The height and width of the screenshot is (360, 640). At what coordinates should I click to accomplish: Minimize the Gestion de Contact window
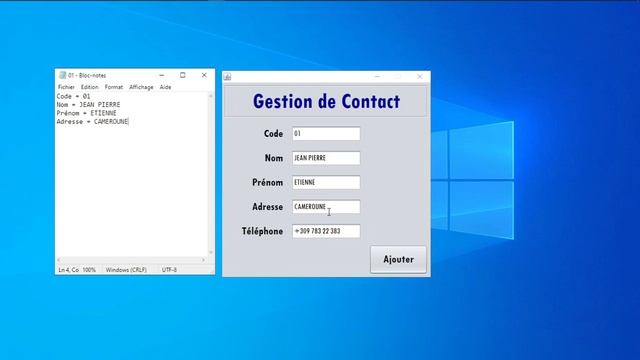377,77
